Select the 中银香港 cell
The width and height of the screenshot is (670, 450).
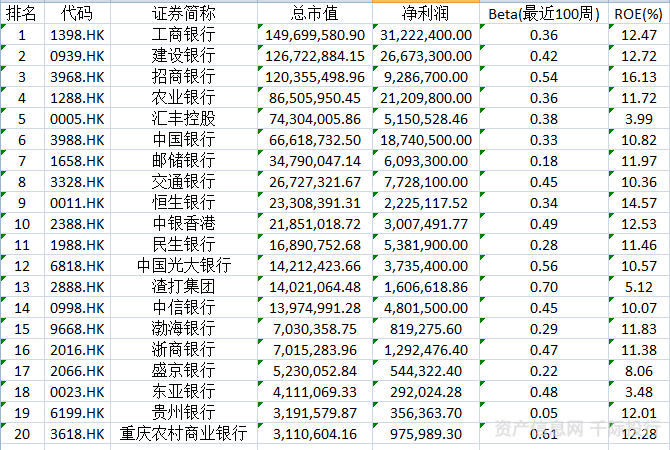184,224
